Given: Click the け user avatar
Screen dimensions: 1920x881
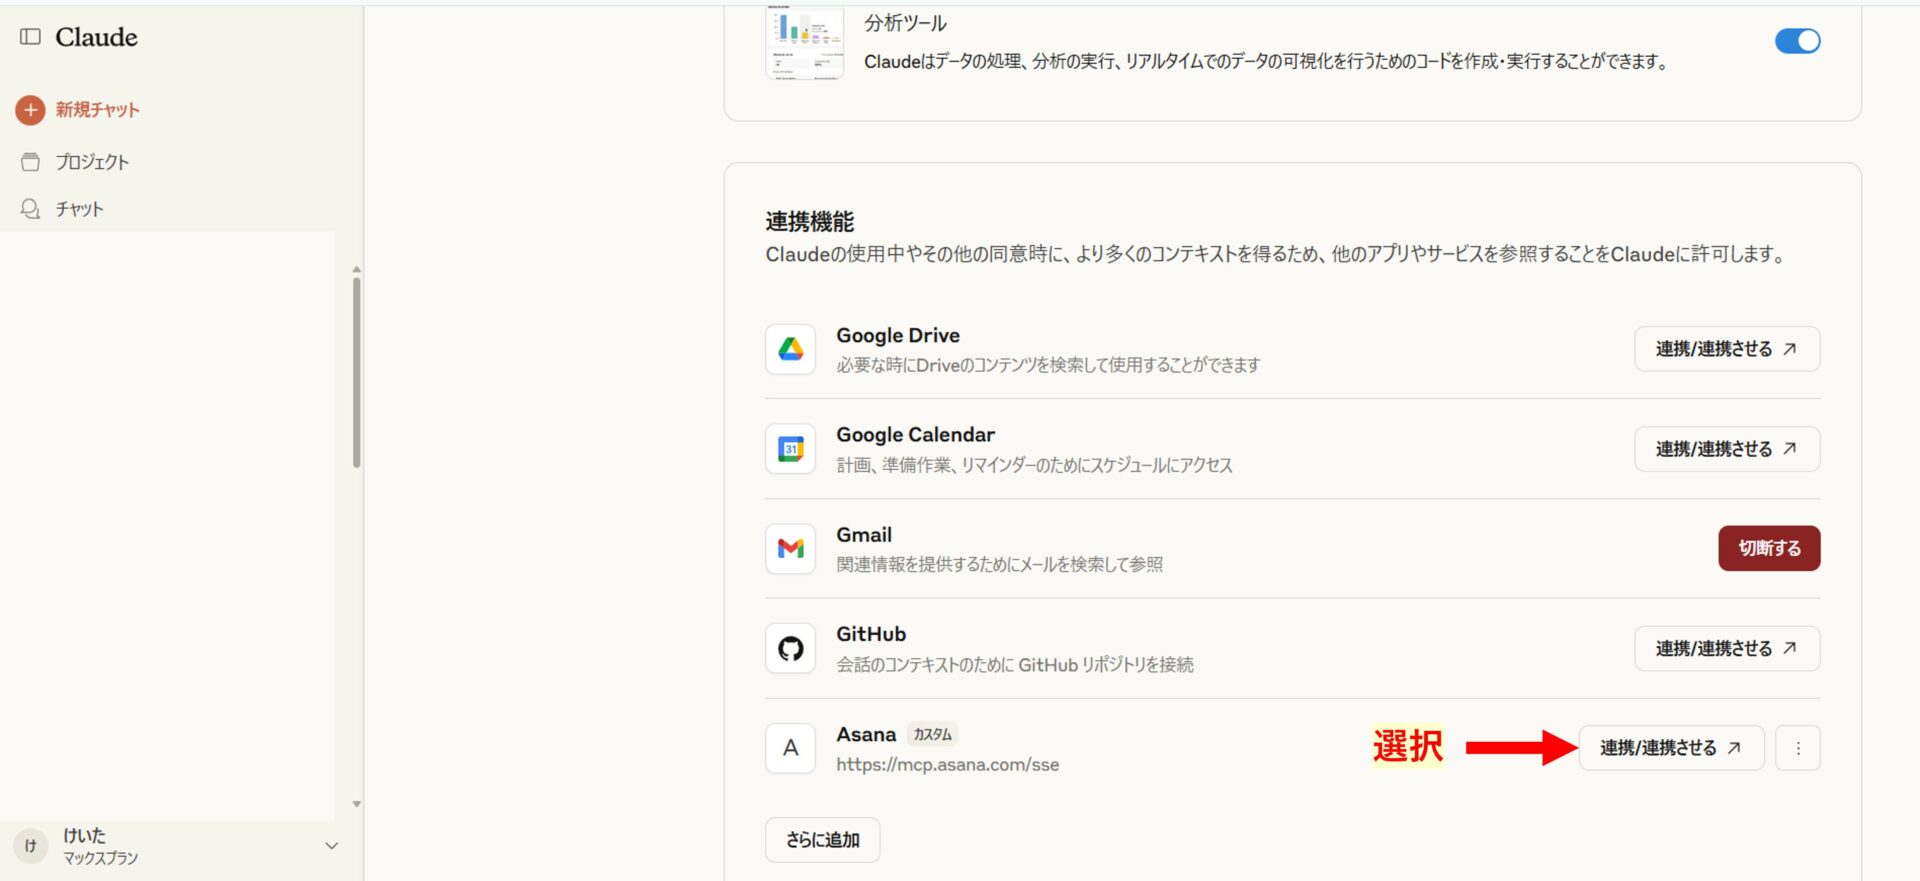Looking at the screenshot, I should click(30, 846).
